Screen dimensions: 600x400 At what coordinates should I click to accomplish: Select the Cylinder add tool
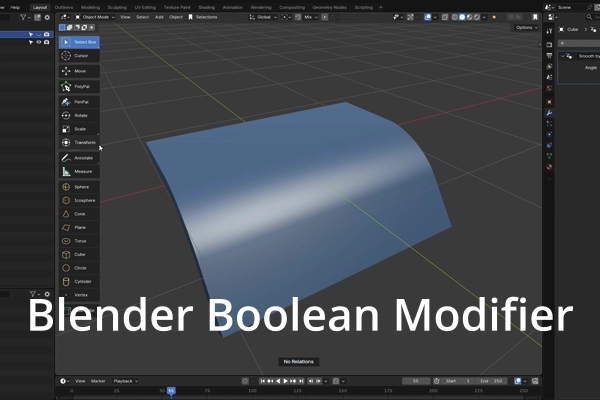(79, 282)
